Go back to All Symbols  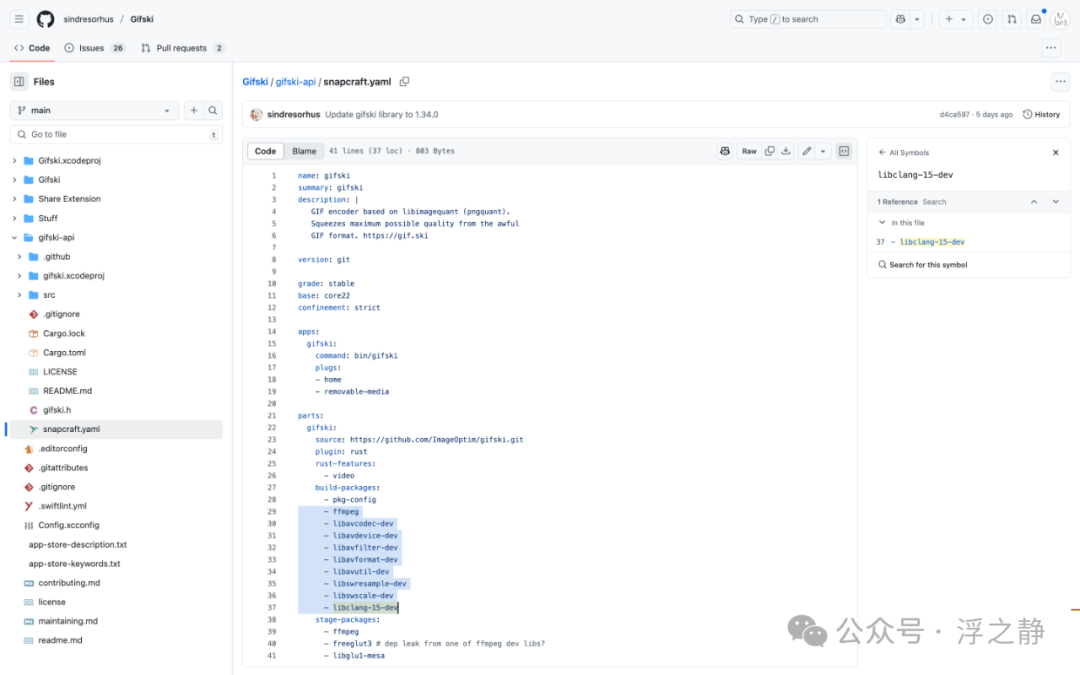tap(904, 152)
